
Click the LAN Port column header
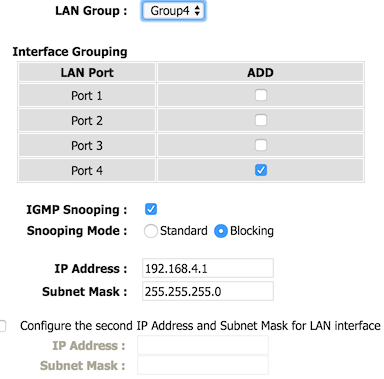coord(87,72)
